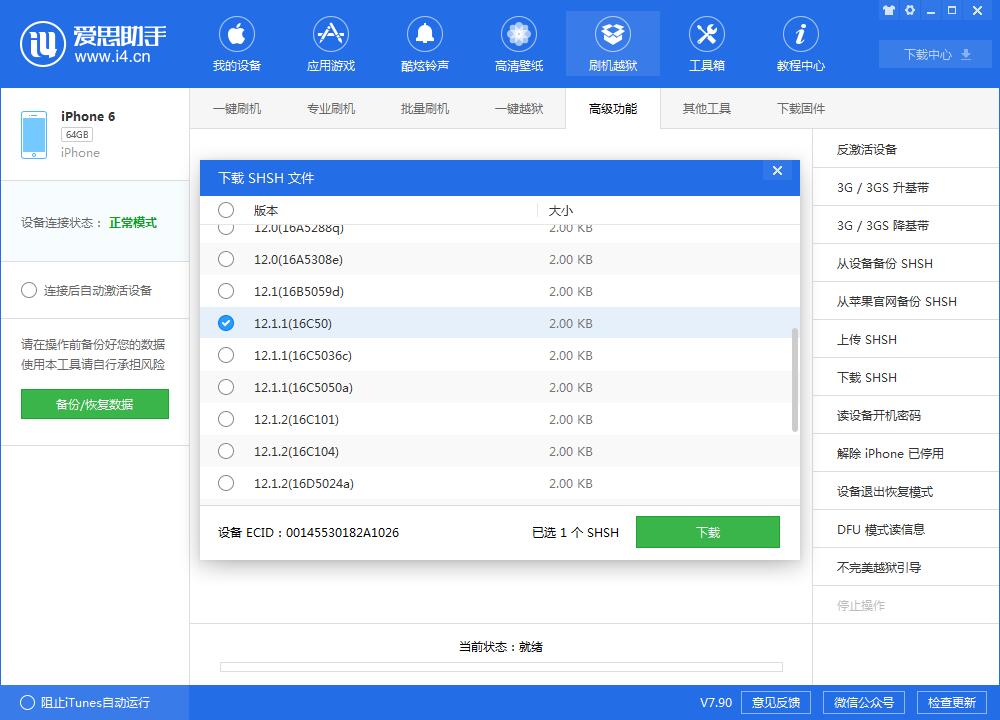This screenshot has height=720, width=1000.
Task: Click the 备份/恢复数据 button
Action: (95, 404)
